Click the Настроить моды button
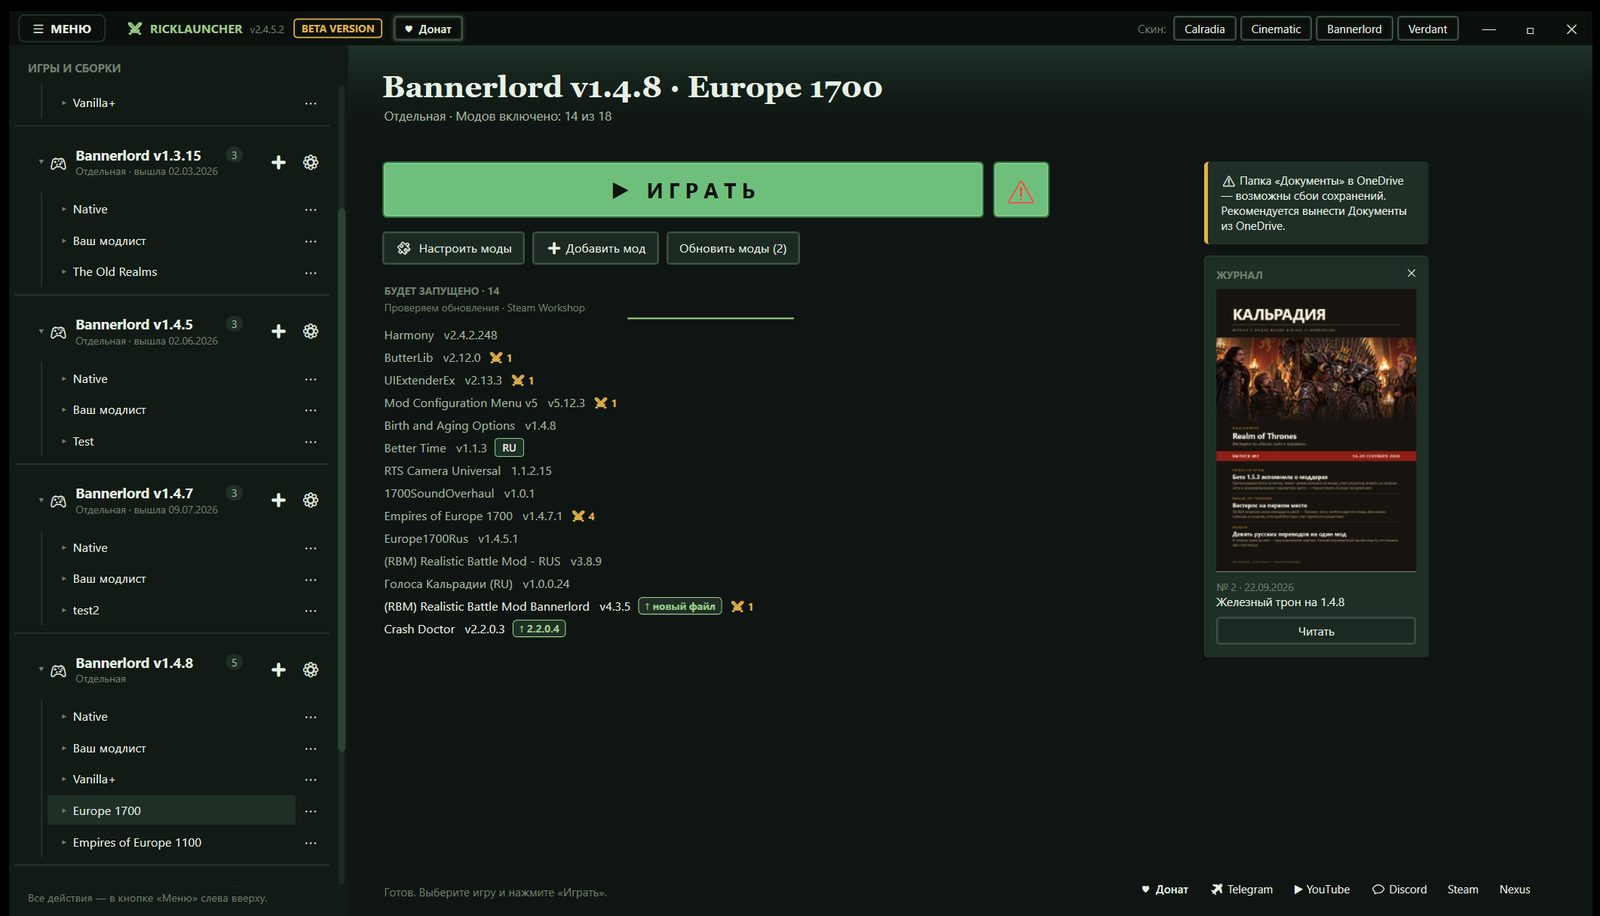1600x916 pixels. pos(454,248)
